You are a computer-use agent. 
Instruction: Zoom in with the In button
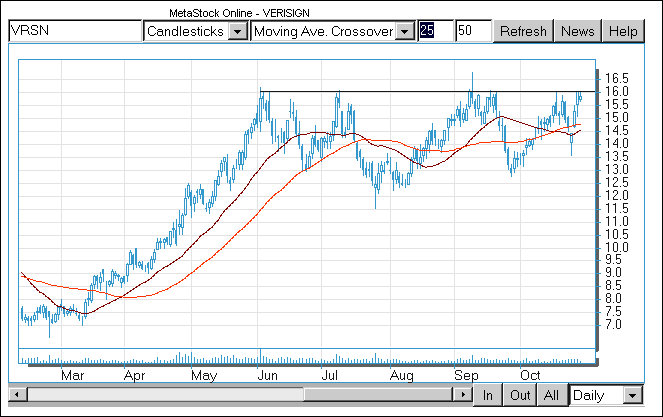click(488, 395)
